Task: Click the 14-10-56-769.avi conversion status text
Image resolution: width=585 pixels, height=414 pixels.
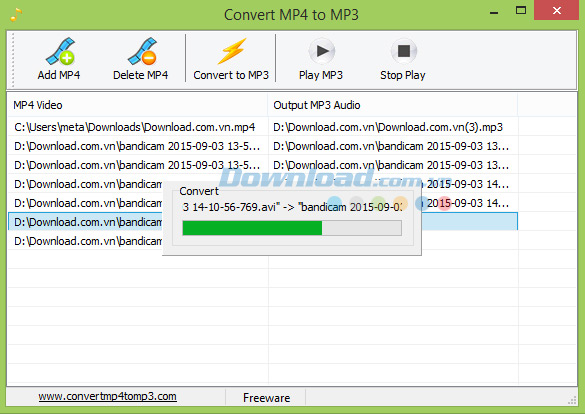Action: (292, 207)
